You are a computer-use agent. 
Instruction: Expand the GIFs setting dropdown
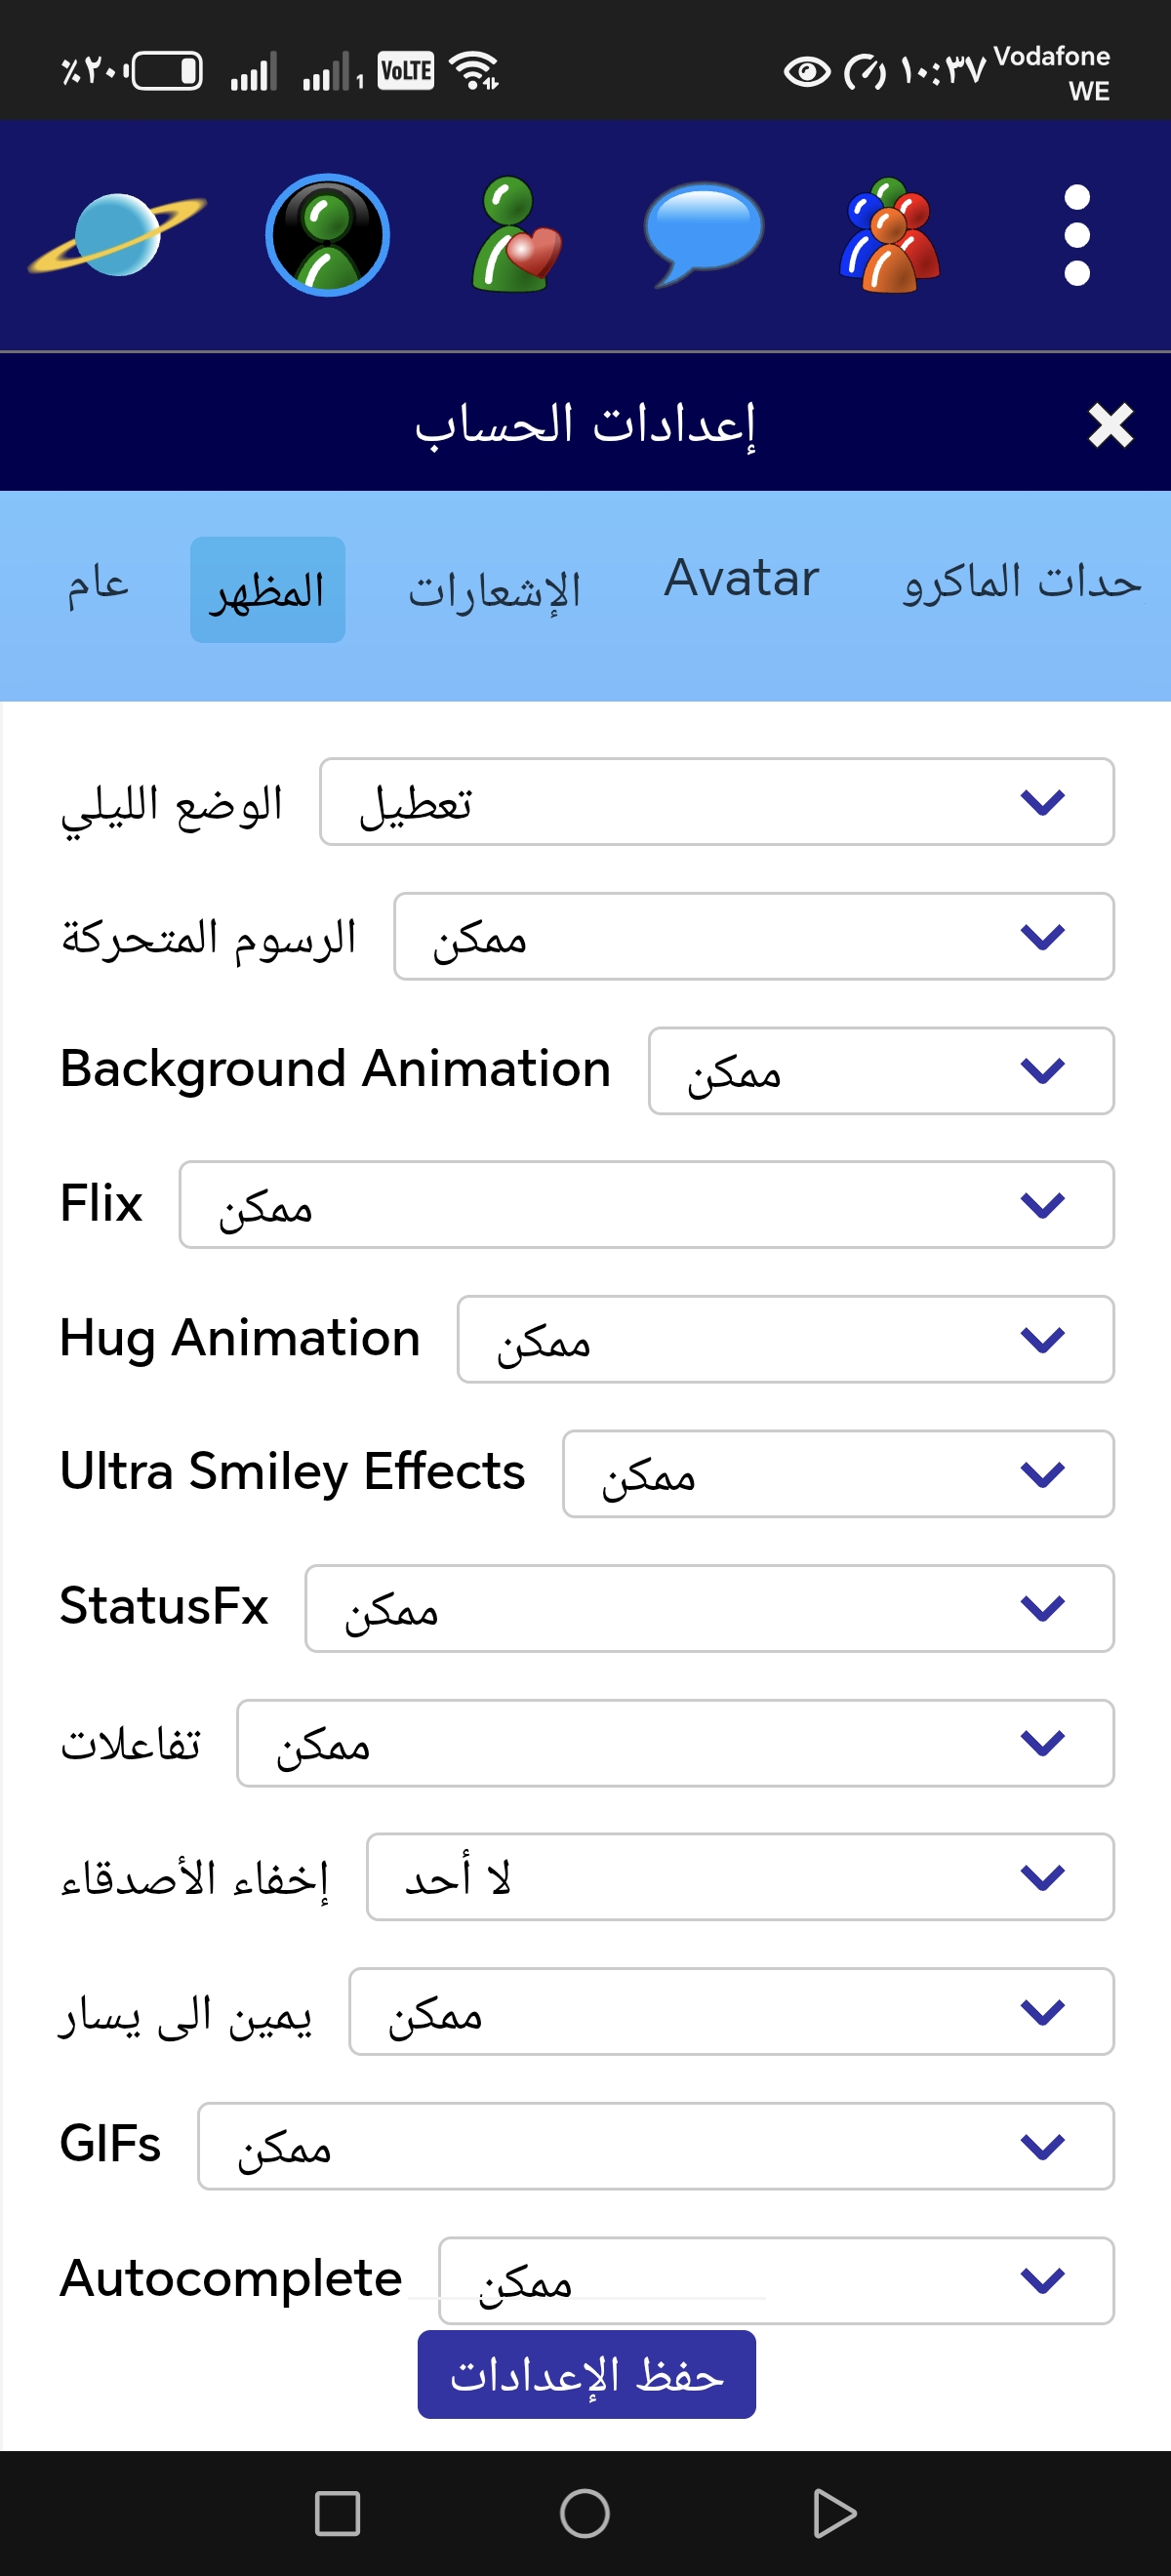[655, 2146]
